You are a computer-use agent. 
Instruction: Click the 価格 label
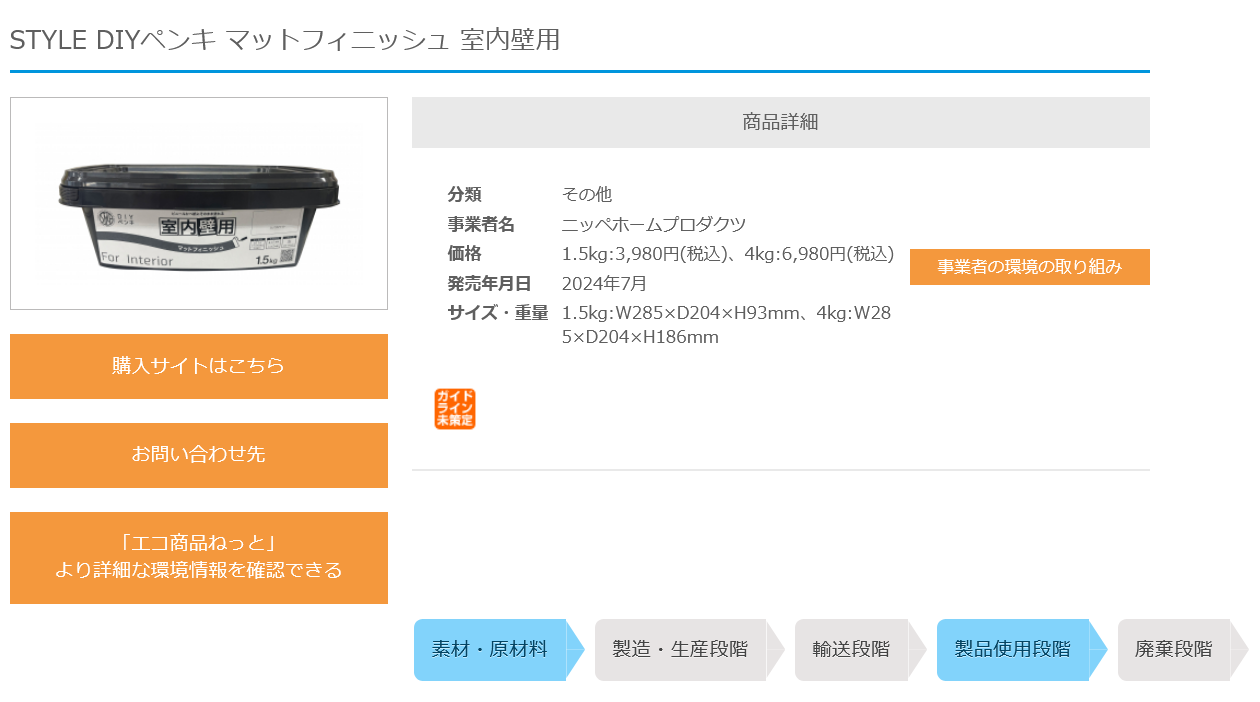pyautogui.click(x=464, y=254)
